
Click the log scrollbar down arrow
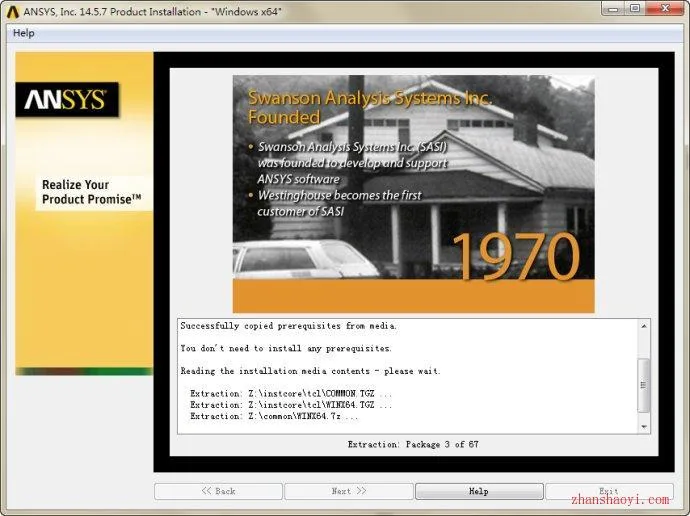click(x=644, y=427)
